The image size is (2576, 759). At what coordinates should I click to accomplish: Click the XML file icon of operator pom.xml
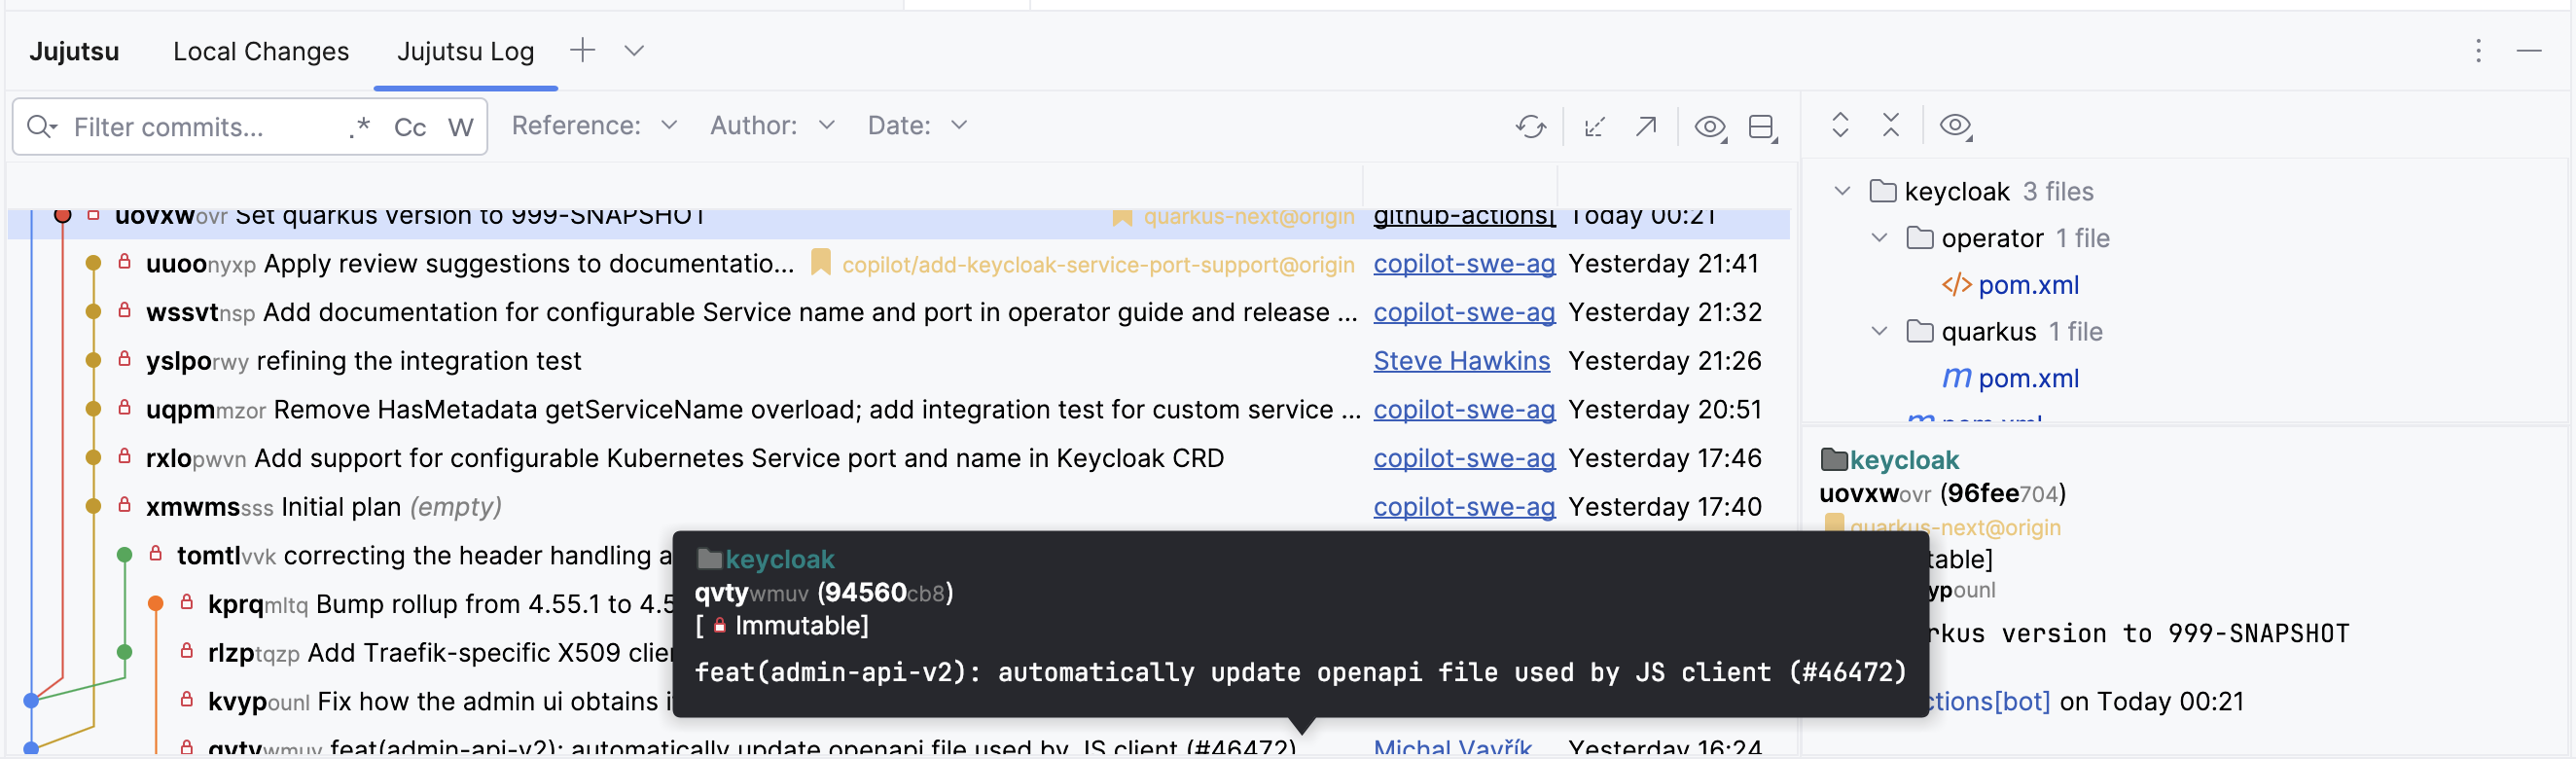point(1956,285)
